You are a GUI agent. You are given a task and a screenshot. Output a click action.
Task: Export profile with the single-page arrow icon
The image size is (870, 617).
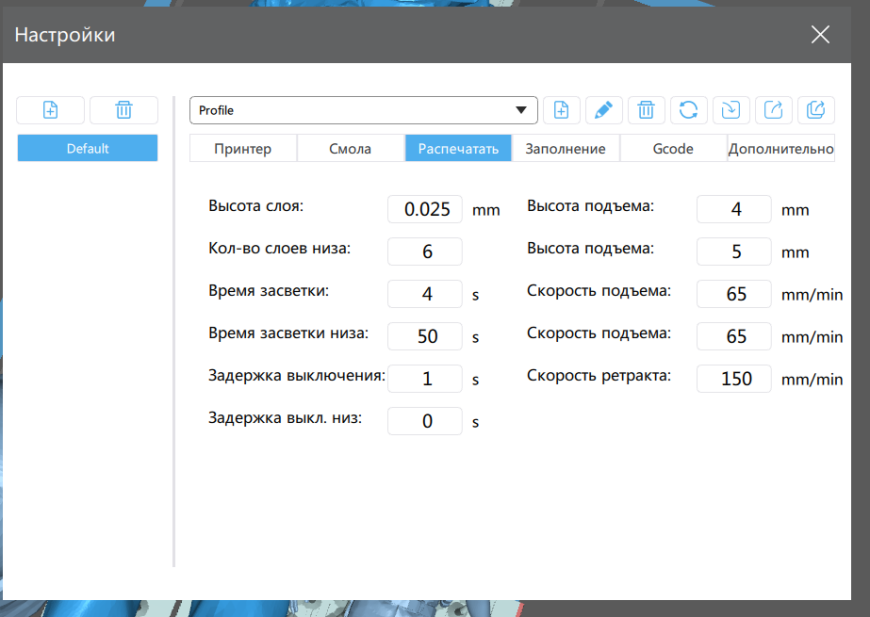pyautogui.click(x=773, y=110)
